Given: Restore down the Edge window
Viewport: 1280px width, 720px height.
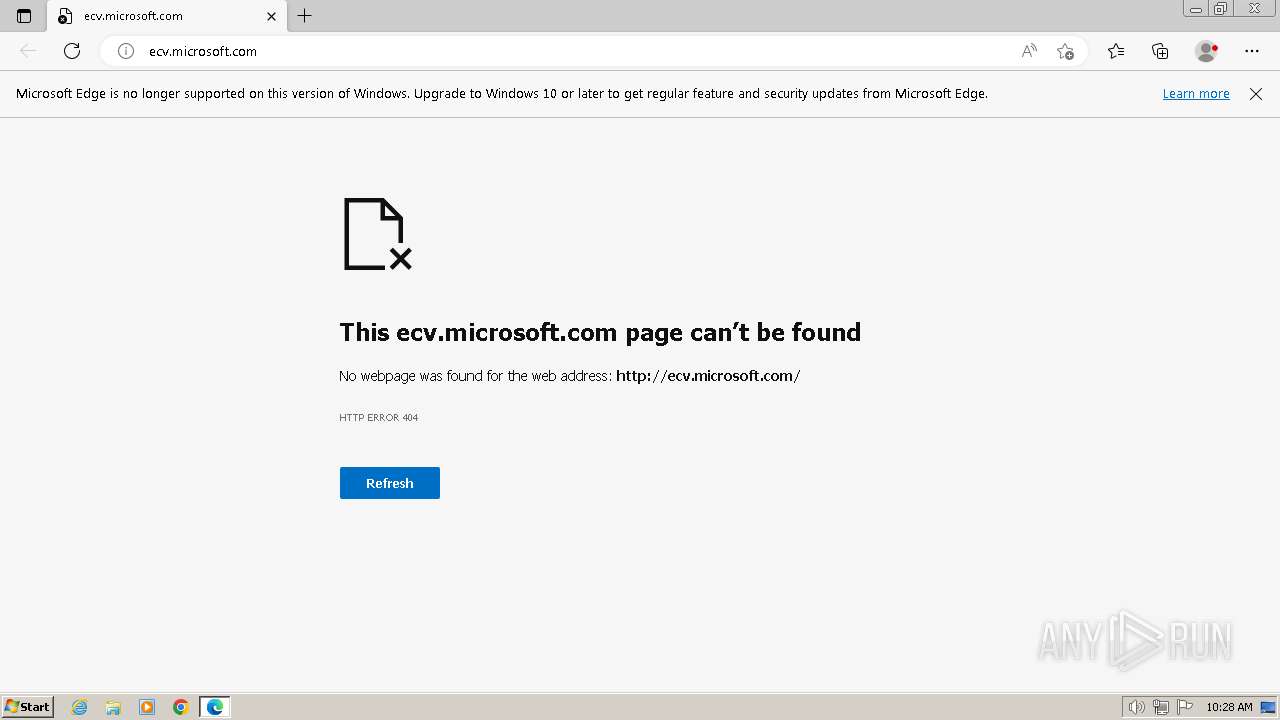Looking at the screenshot, I should coord(1221,9).
